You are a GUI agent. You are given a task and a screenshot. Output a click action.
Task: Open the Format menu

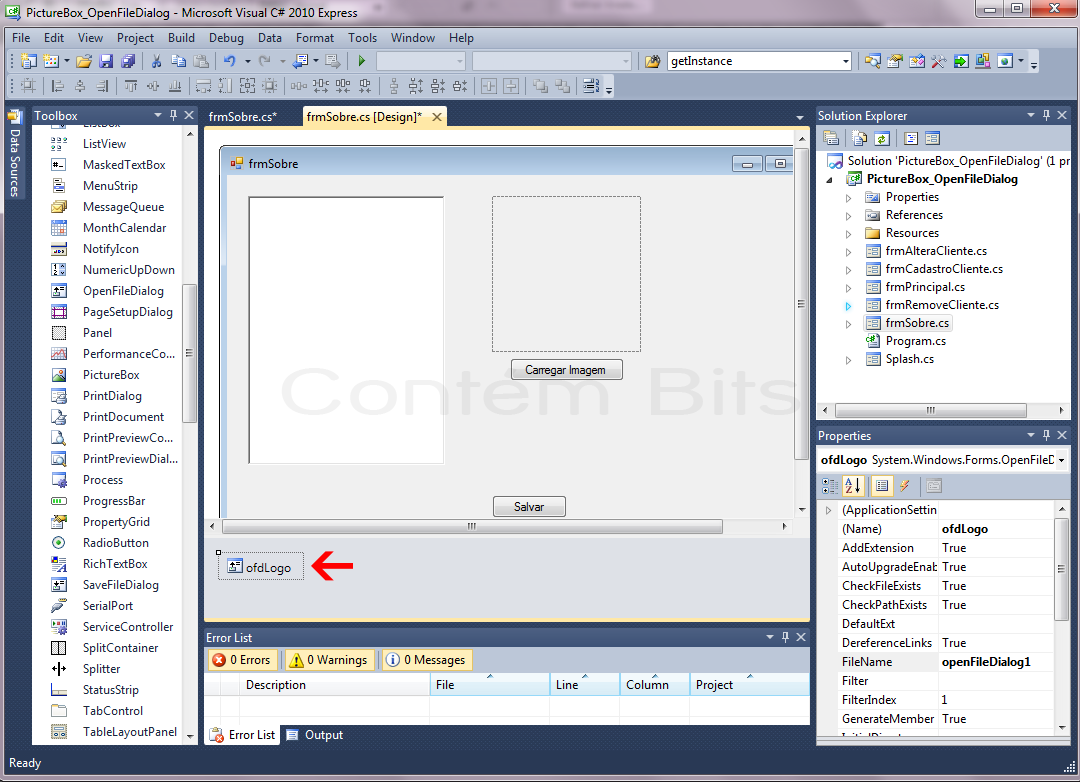point(315,38)
